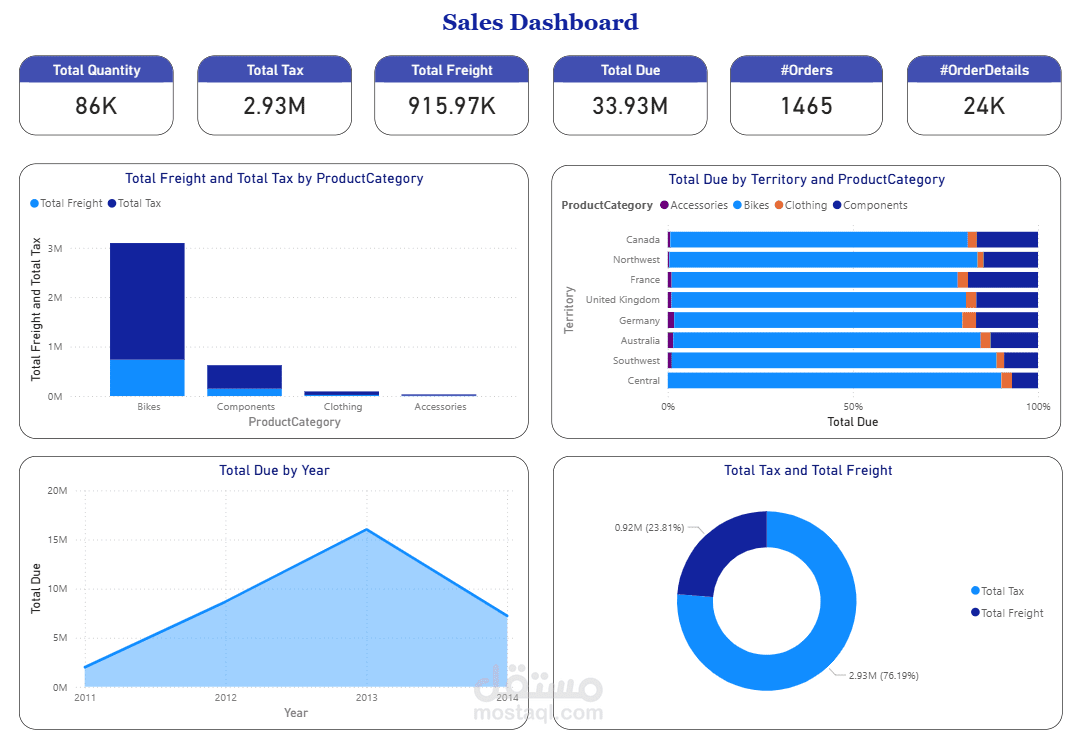Click the Total Due KPI card
Viewport: 1078px width, 739px height.
pos(629,95)
